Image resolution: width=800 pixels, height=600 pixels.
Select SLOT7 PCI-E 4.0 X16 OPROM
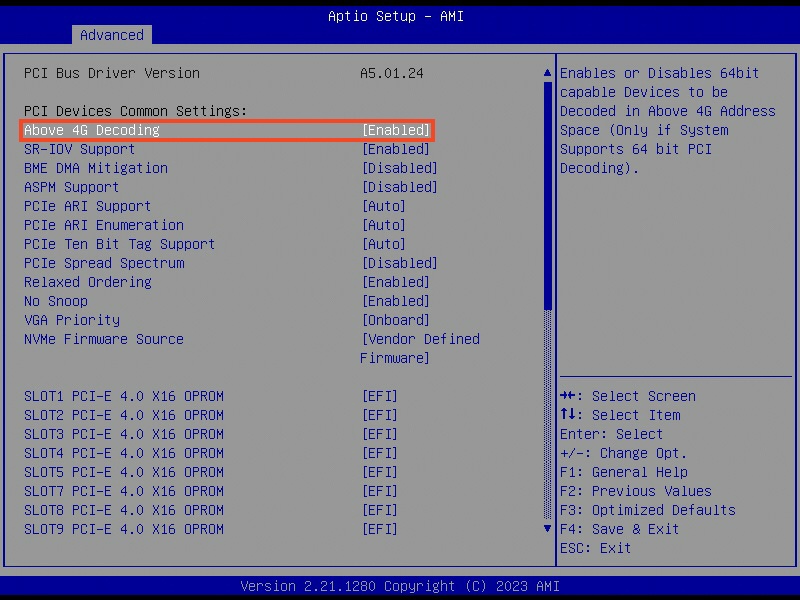pyautogui.click(x=211, y=491)
